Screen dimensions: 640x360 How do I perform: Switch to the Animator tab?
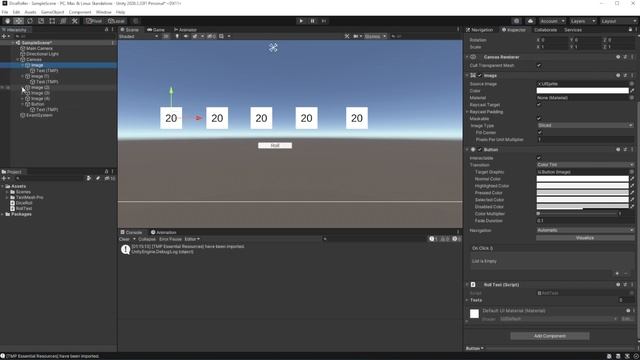pyautogui.click(x=186, y=30)
